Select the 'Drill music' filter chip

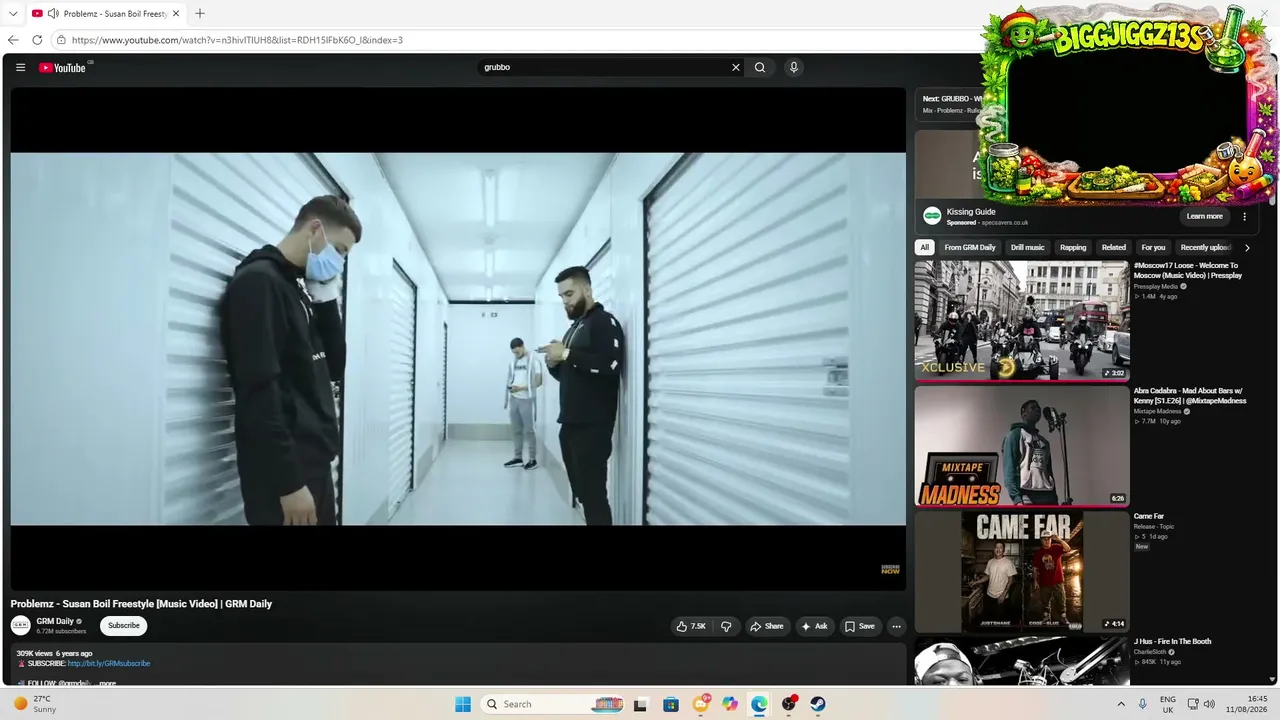tap(1027, 247)
